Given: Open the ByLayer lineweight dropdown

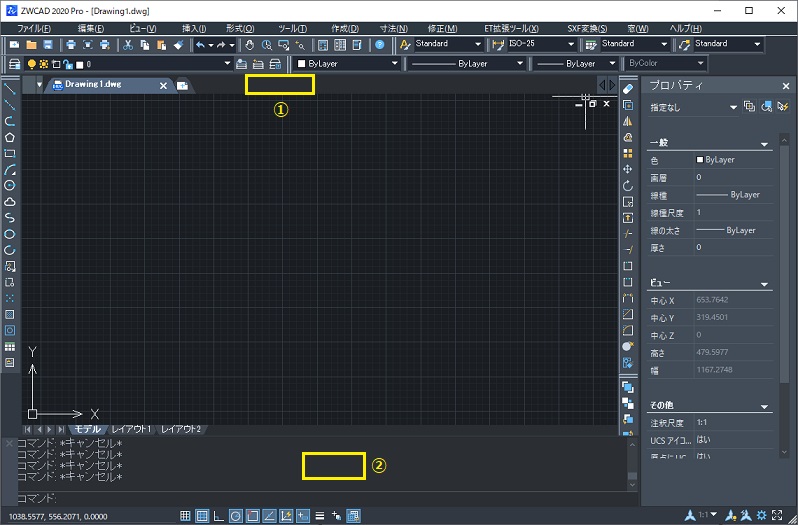Looking at the screenshot, I should pos(612,64).
